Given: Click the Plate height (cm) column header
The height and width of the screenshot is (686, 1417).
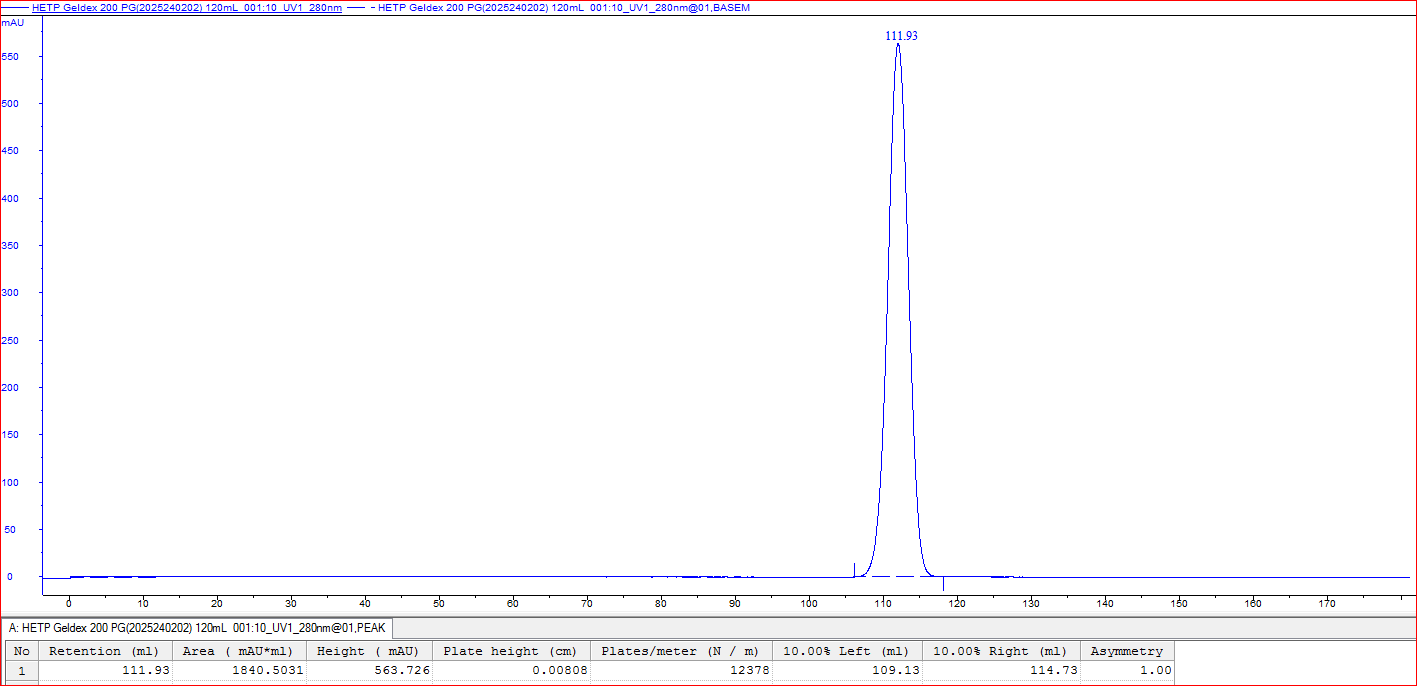Looking at the screenshot, I should point(510,651).
